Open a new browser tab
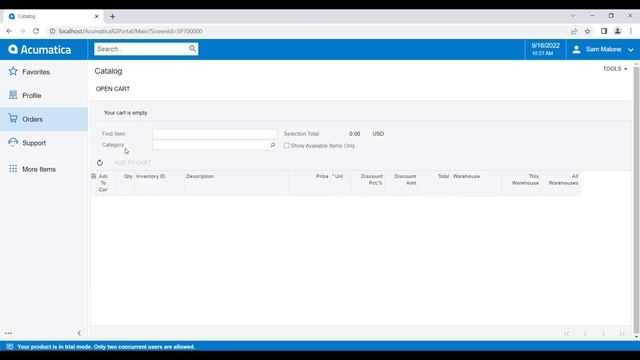The height and width of the screenshot is (360, 640). (x=112, y=16)
